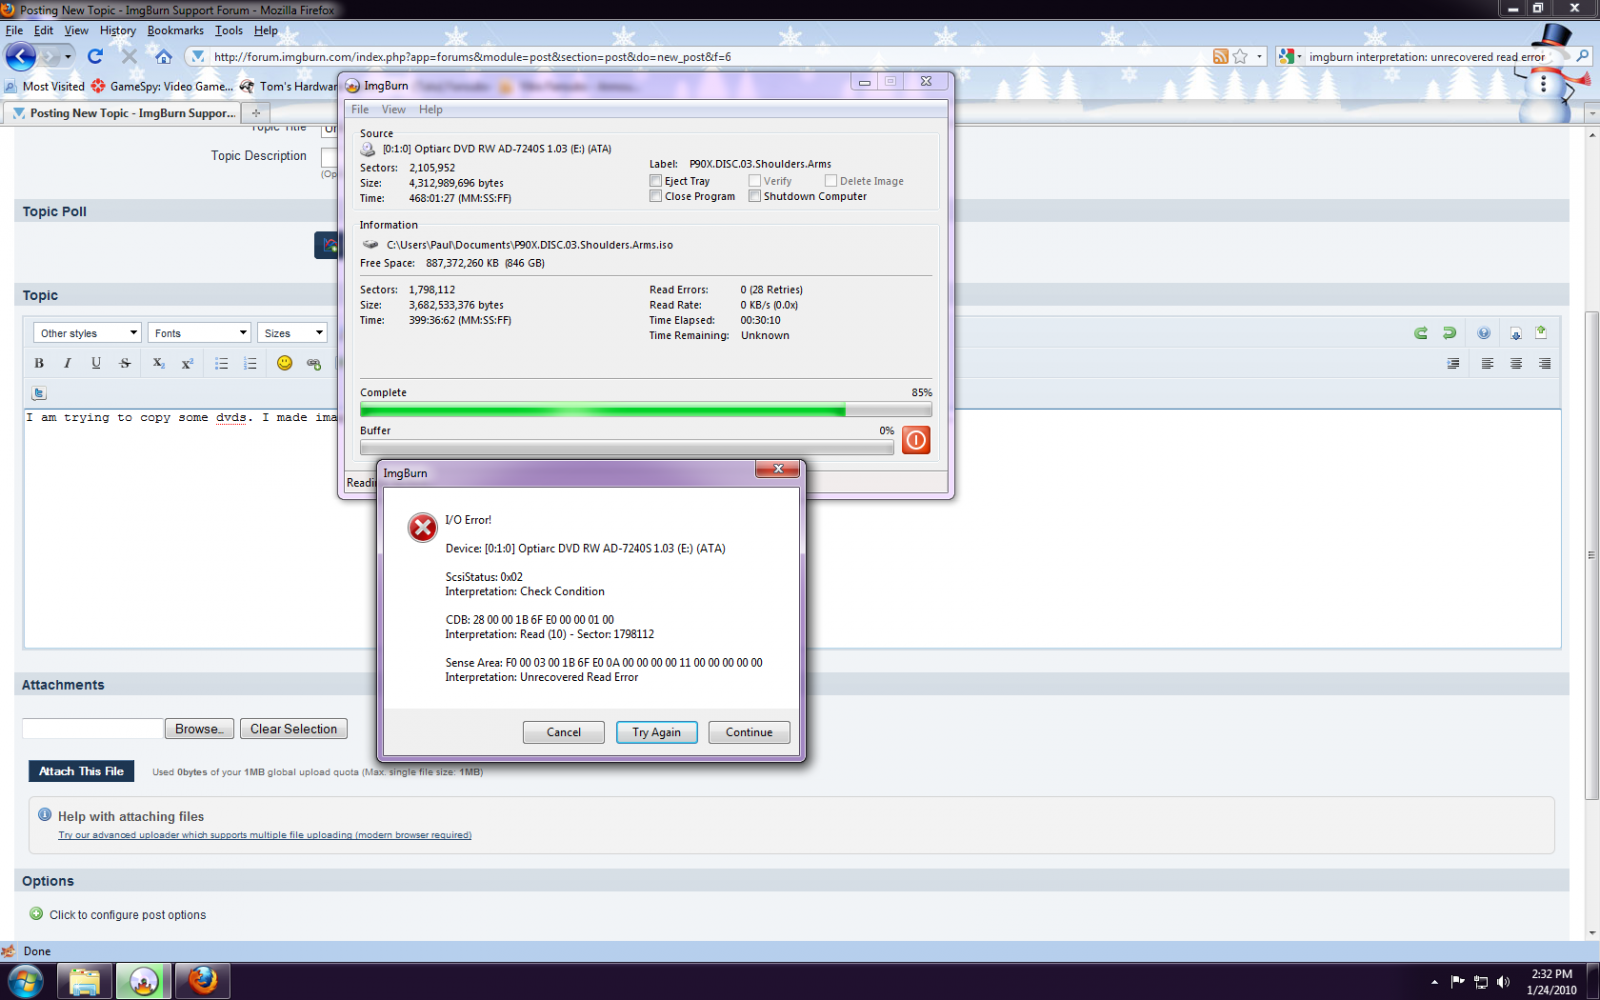The image size is (1600, 1000).
Task: Go back to previous page in Firefox
Action: 21,56
